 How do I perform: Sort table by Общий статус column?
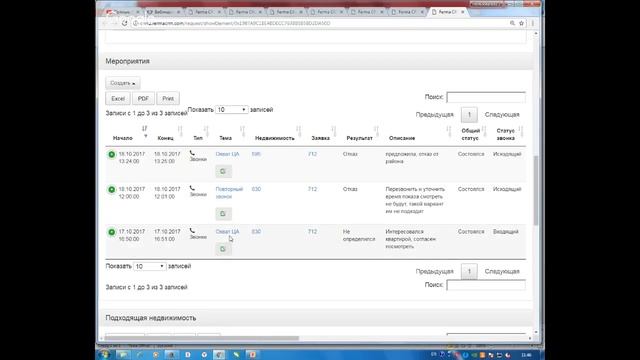tap(470, 135)
